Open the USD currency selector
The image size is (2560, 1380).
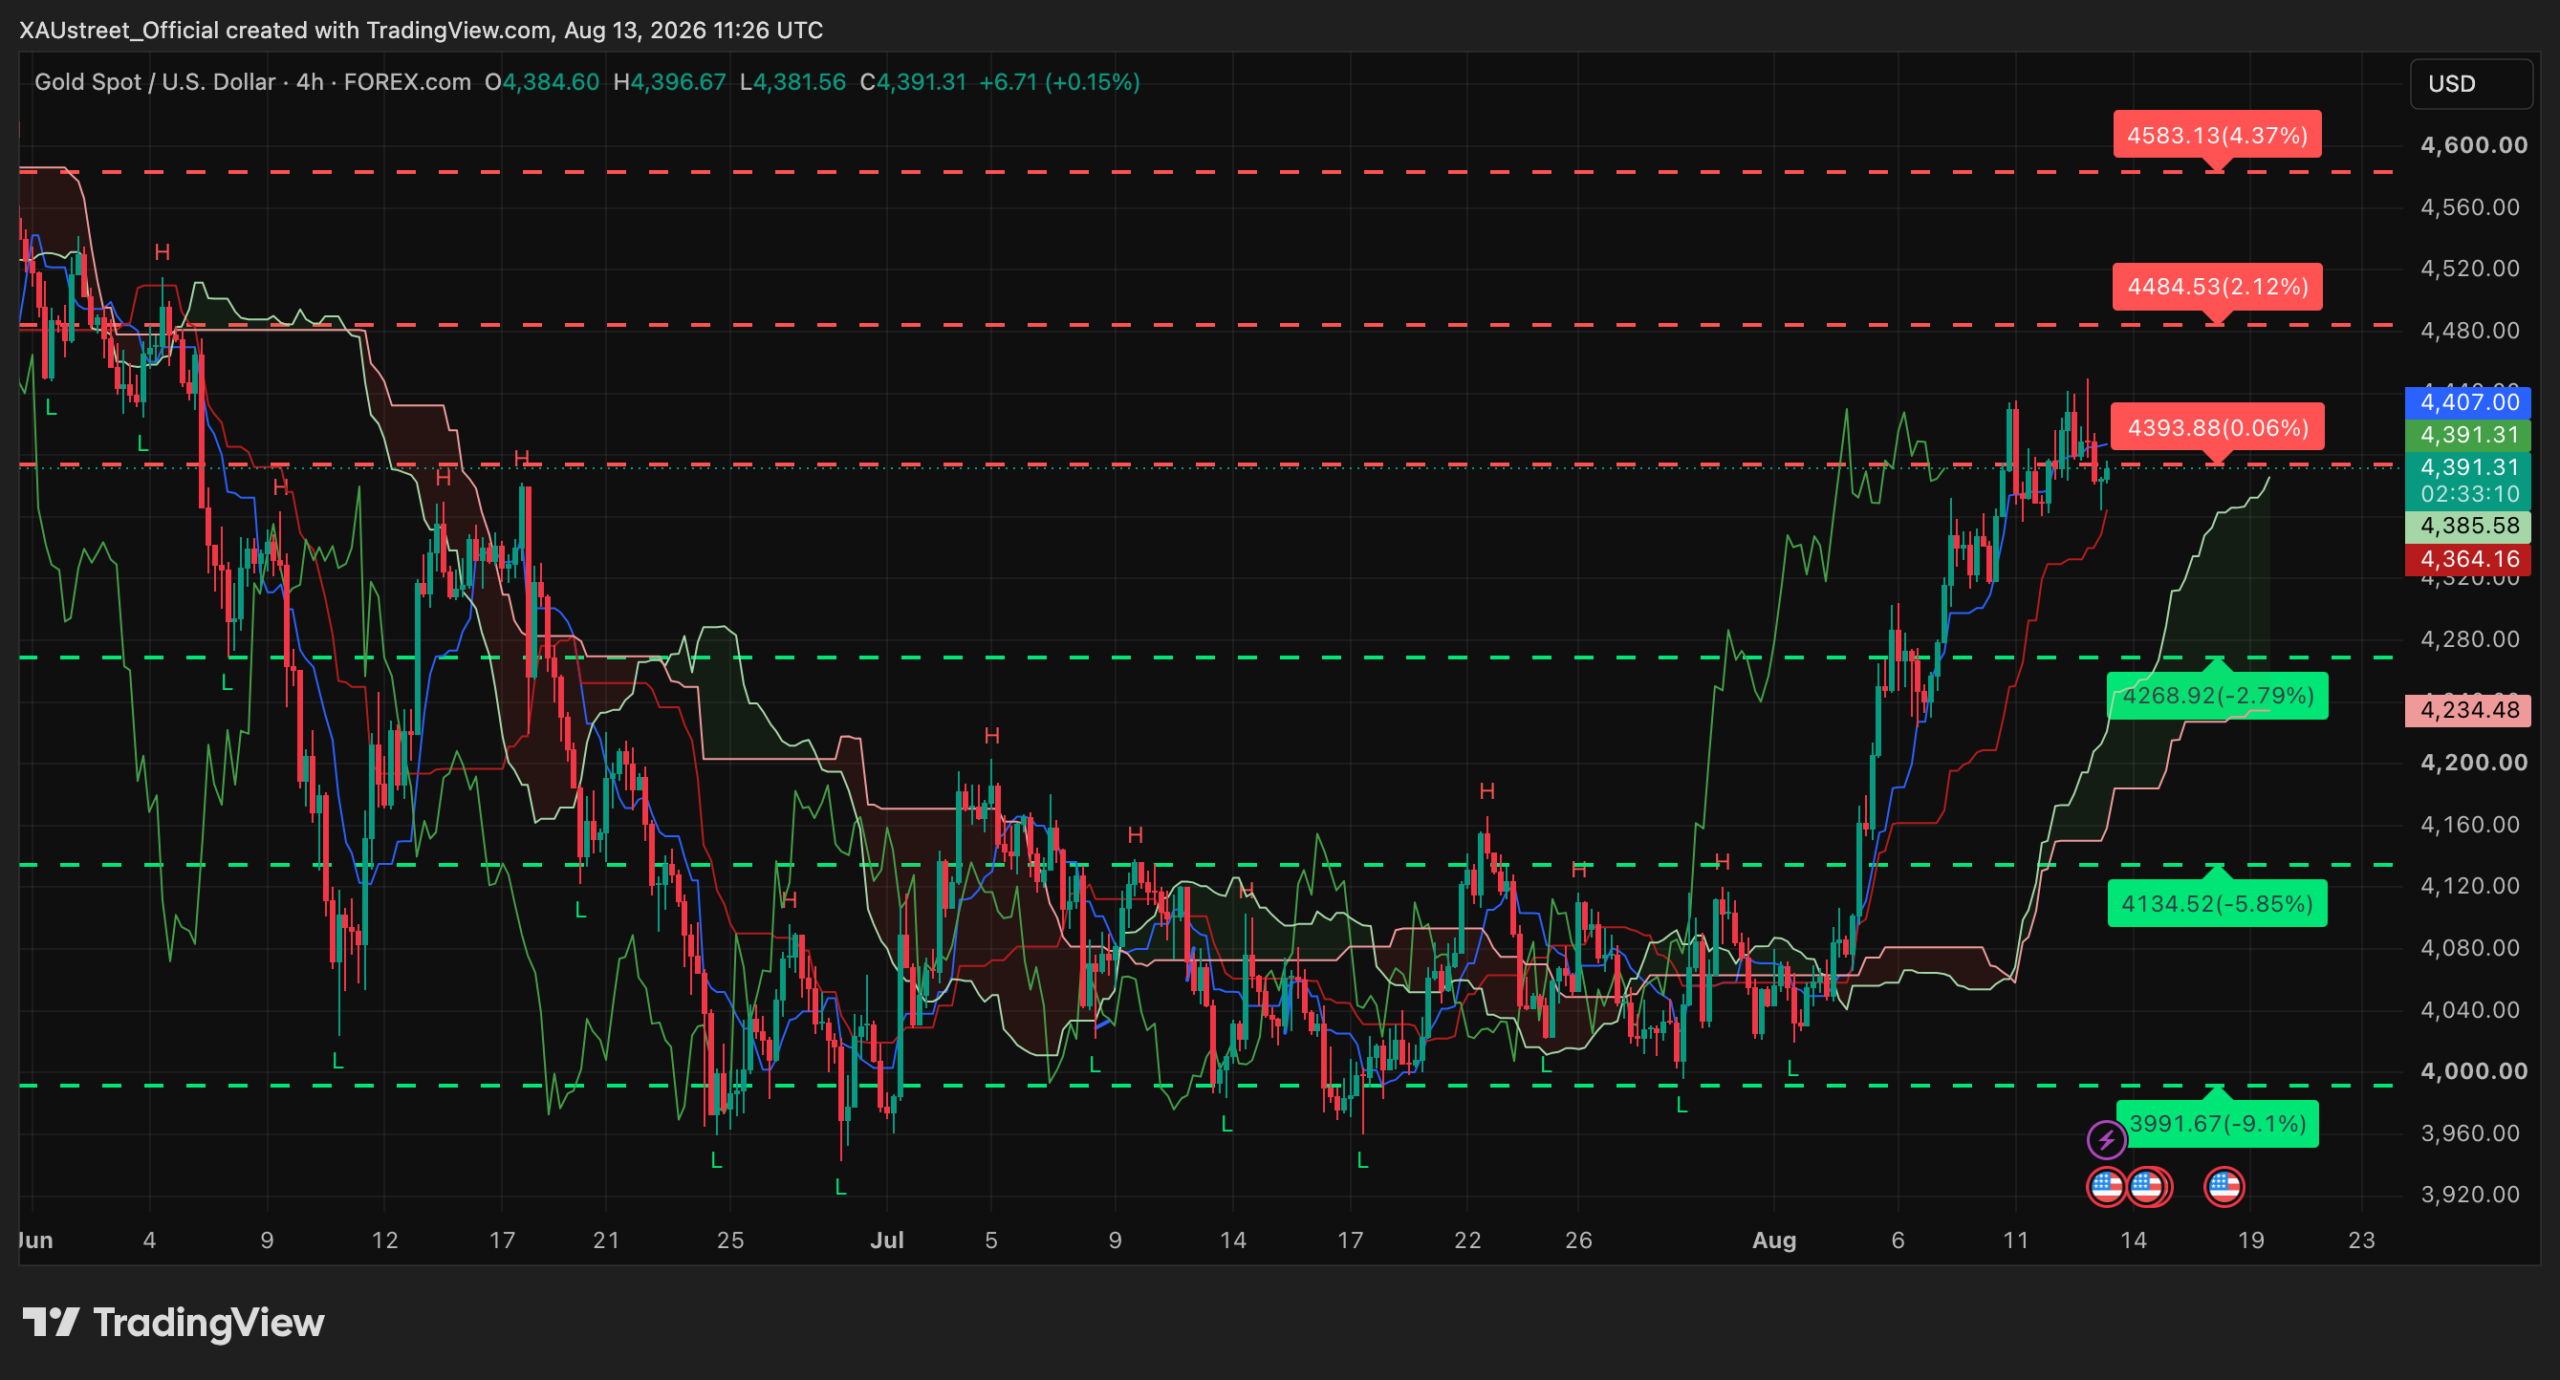2472,84
